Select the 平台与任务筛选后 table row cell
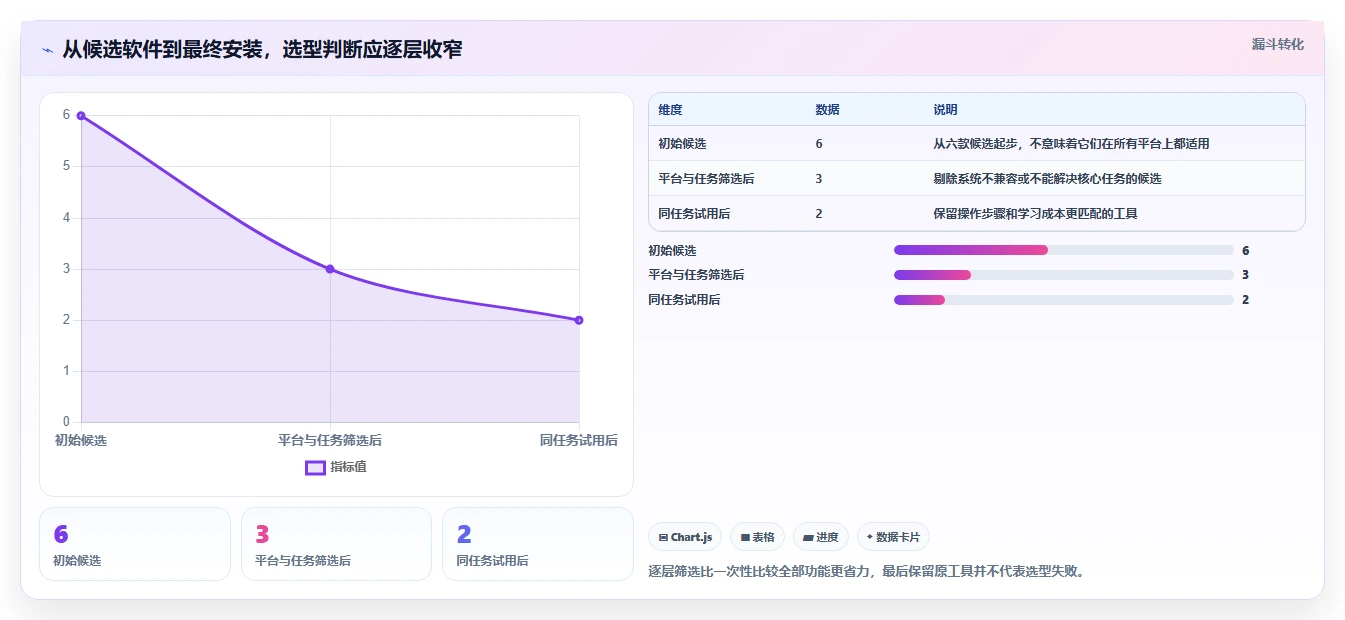Image resolution: width=1345 pixels, height=620 pixels. (706, 179)
